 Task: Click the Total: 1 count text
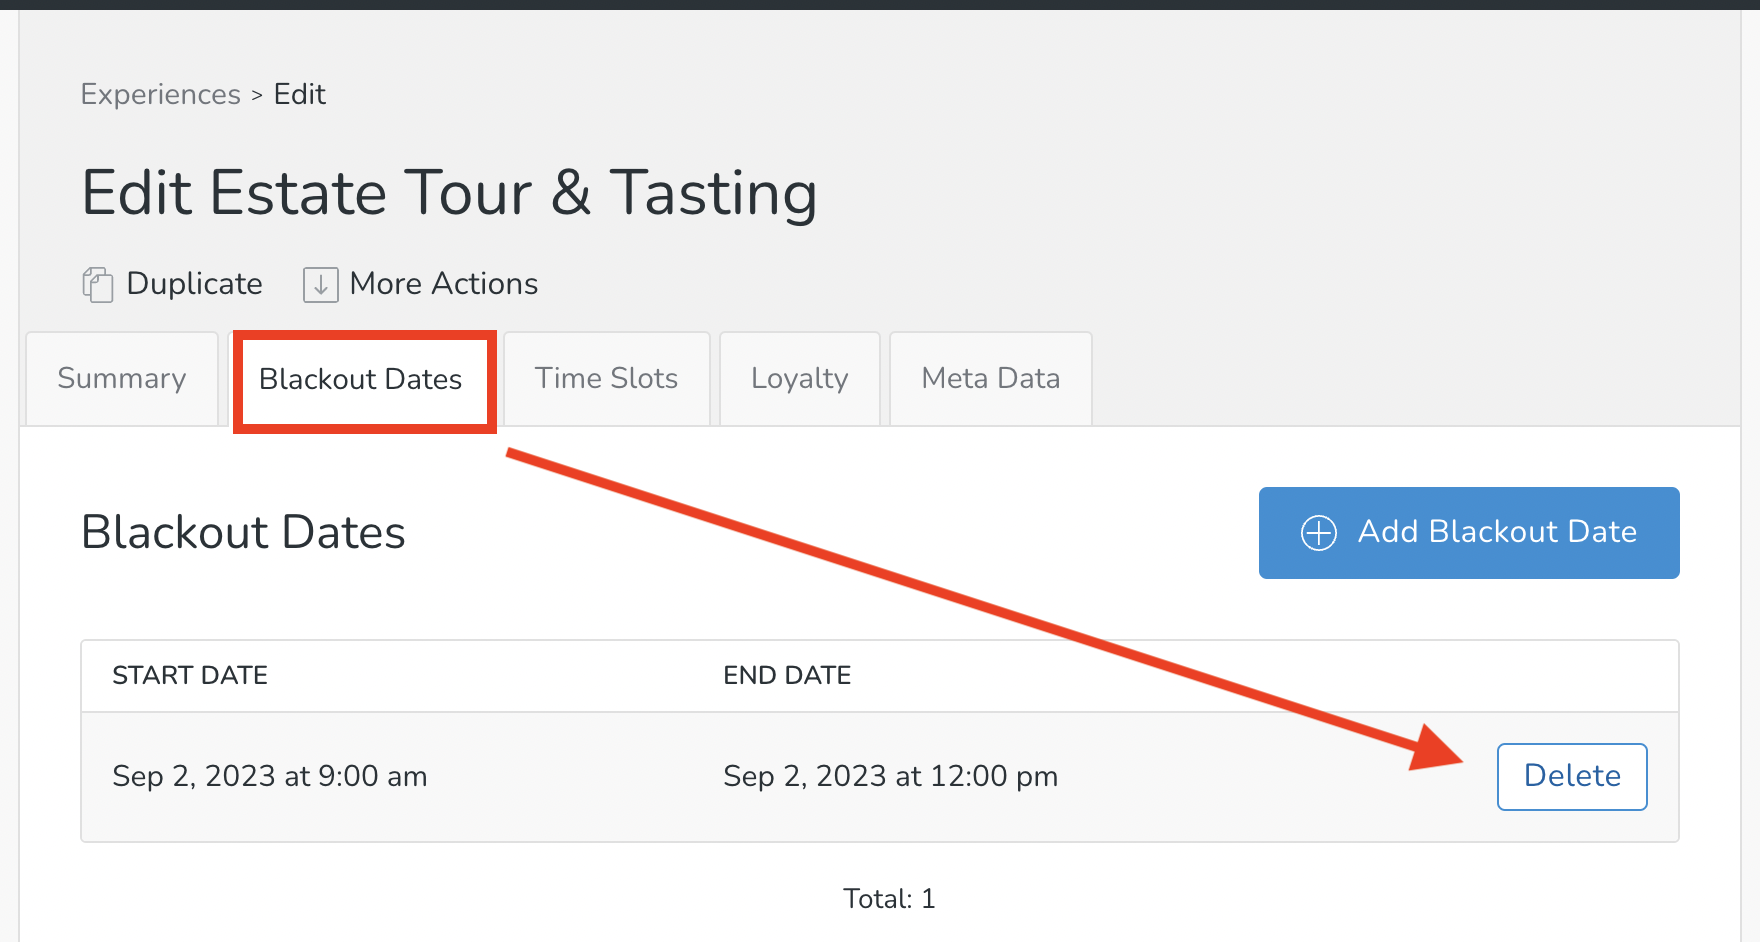click(888, 899)
